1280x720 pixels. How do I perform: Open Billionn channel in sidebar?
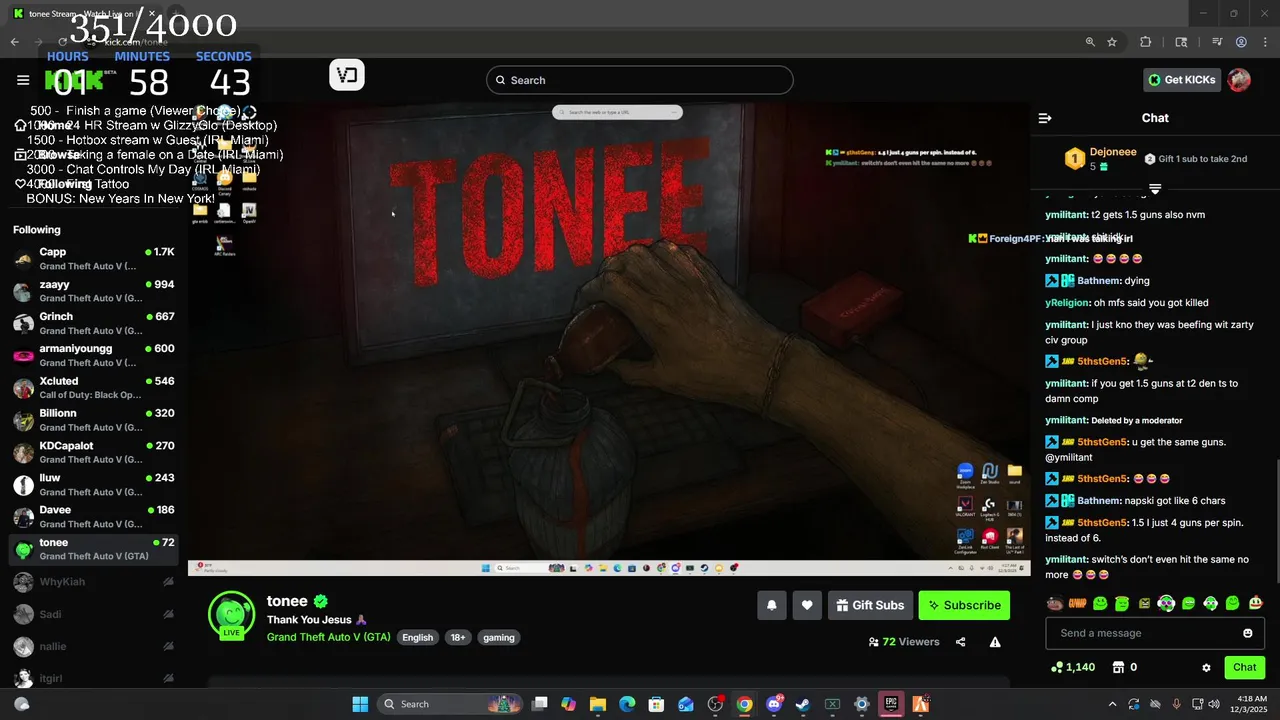tap(94, 420)
